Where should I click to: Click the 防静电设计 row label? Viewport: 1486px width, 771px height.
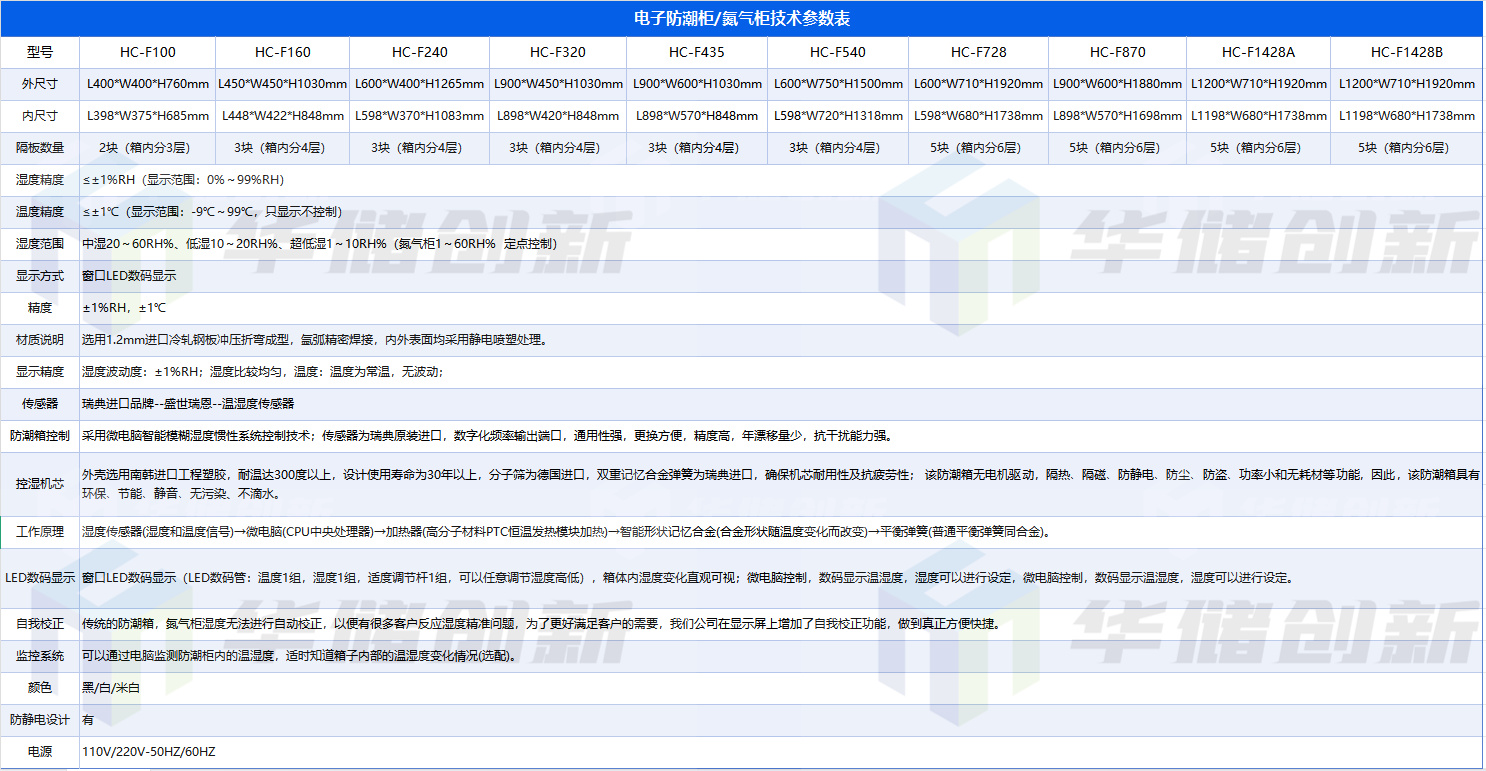40,720
